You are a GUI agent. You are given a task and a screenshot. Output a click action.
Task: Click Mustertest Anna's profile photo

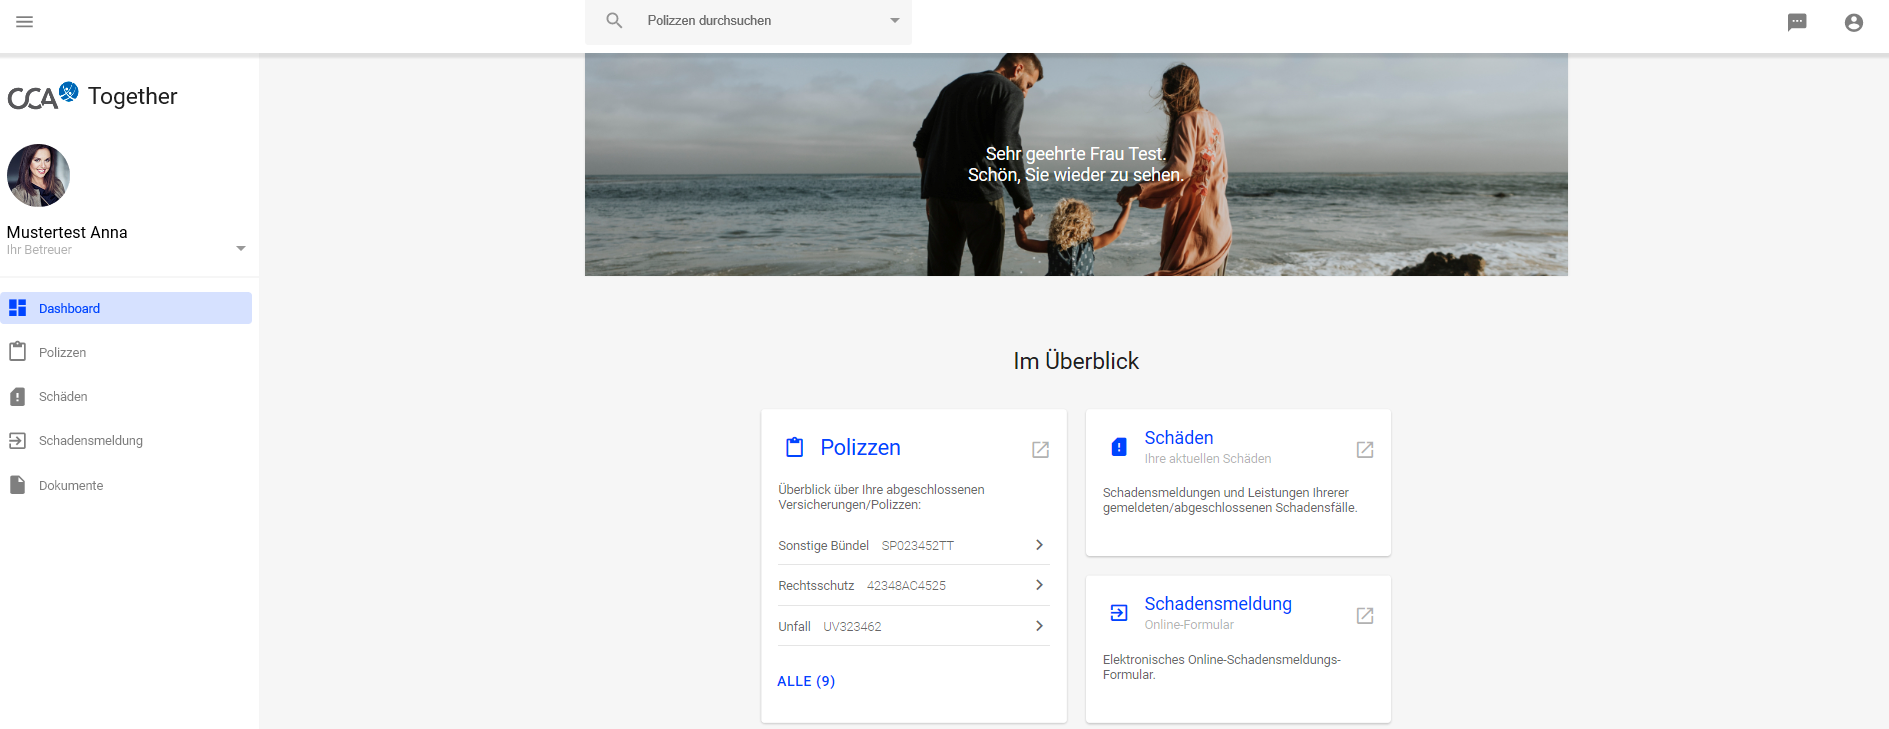click(x=38, y=175)
